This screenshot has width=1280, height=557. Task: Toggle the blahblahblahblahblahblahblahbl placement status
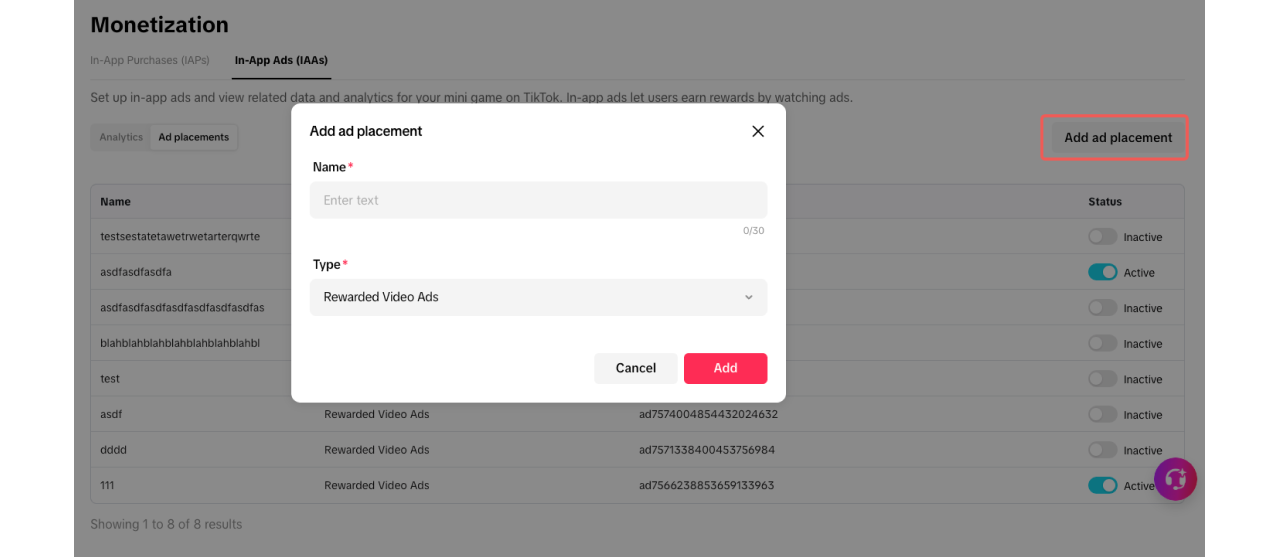click(x=1102, y=343)
